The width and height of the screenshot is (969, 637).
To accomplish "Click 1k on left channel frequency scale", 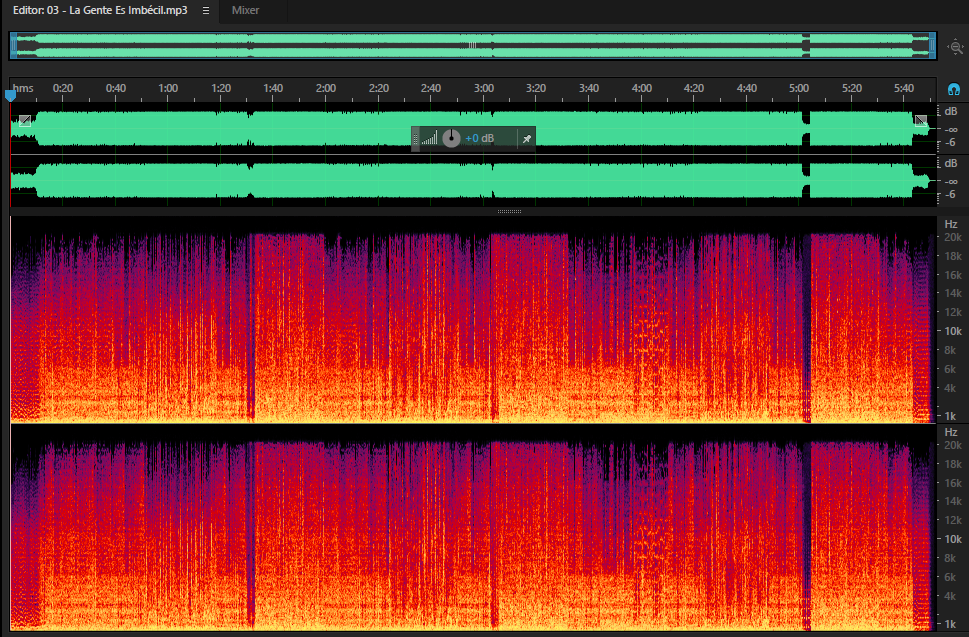I will click(x=950, y=416).
